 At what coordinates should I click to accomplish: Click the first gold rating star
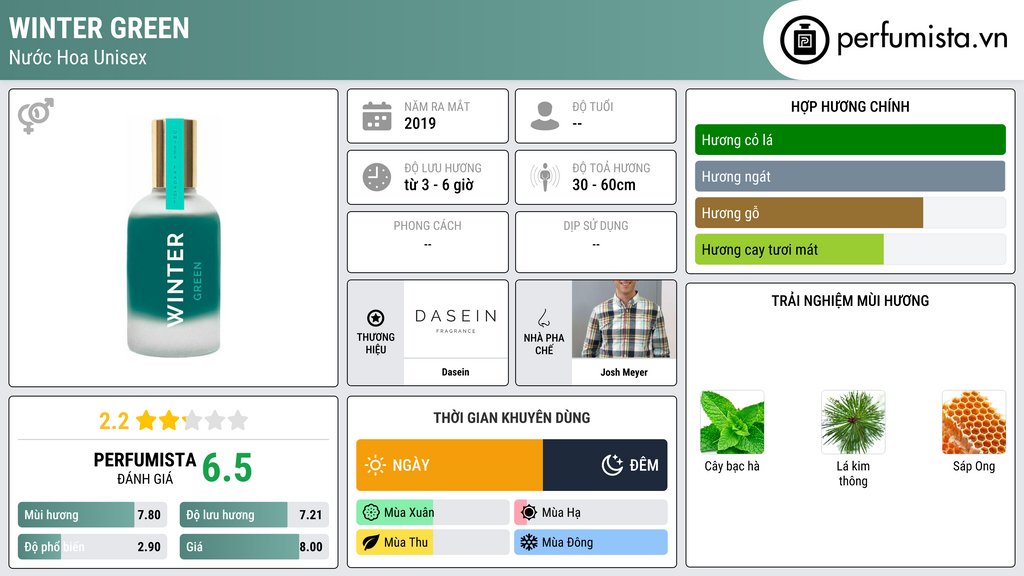146,420
